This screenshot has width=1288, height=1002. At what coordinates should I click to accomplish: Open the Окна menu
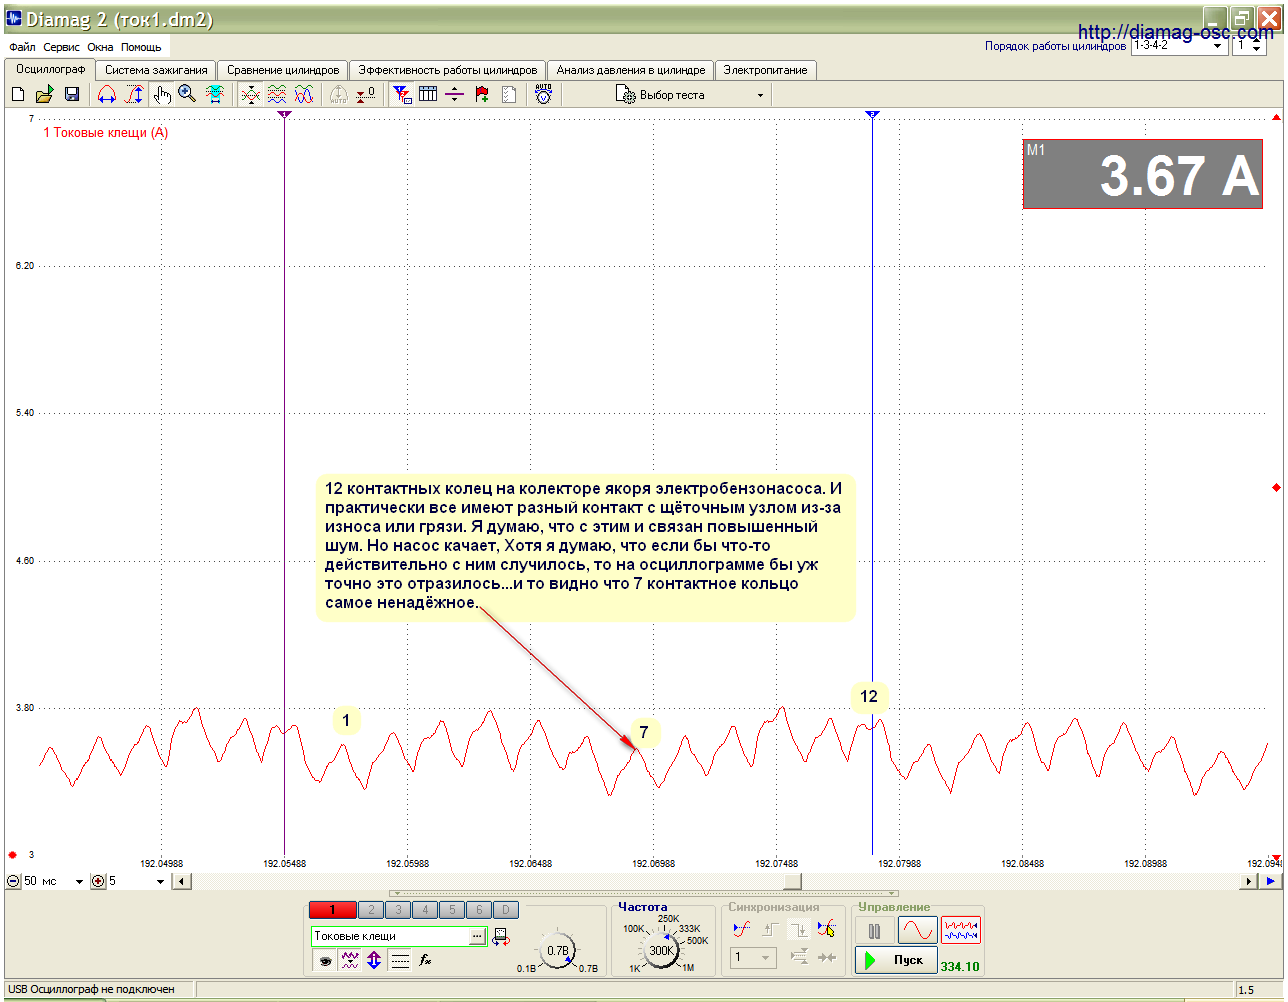(100, 47)
